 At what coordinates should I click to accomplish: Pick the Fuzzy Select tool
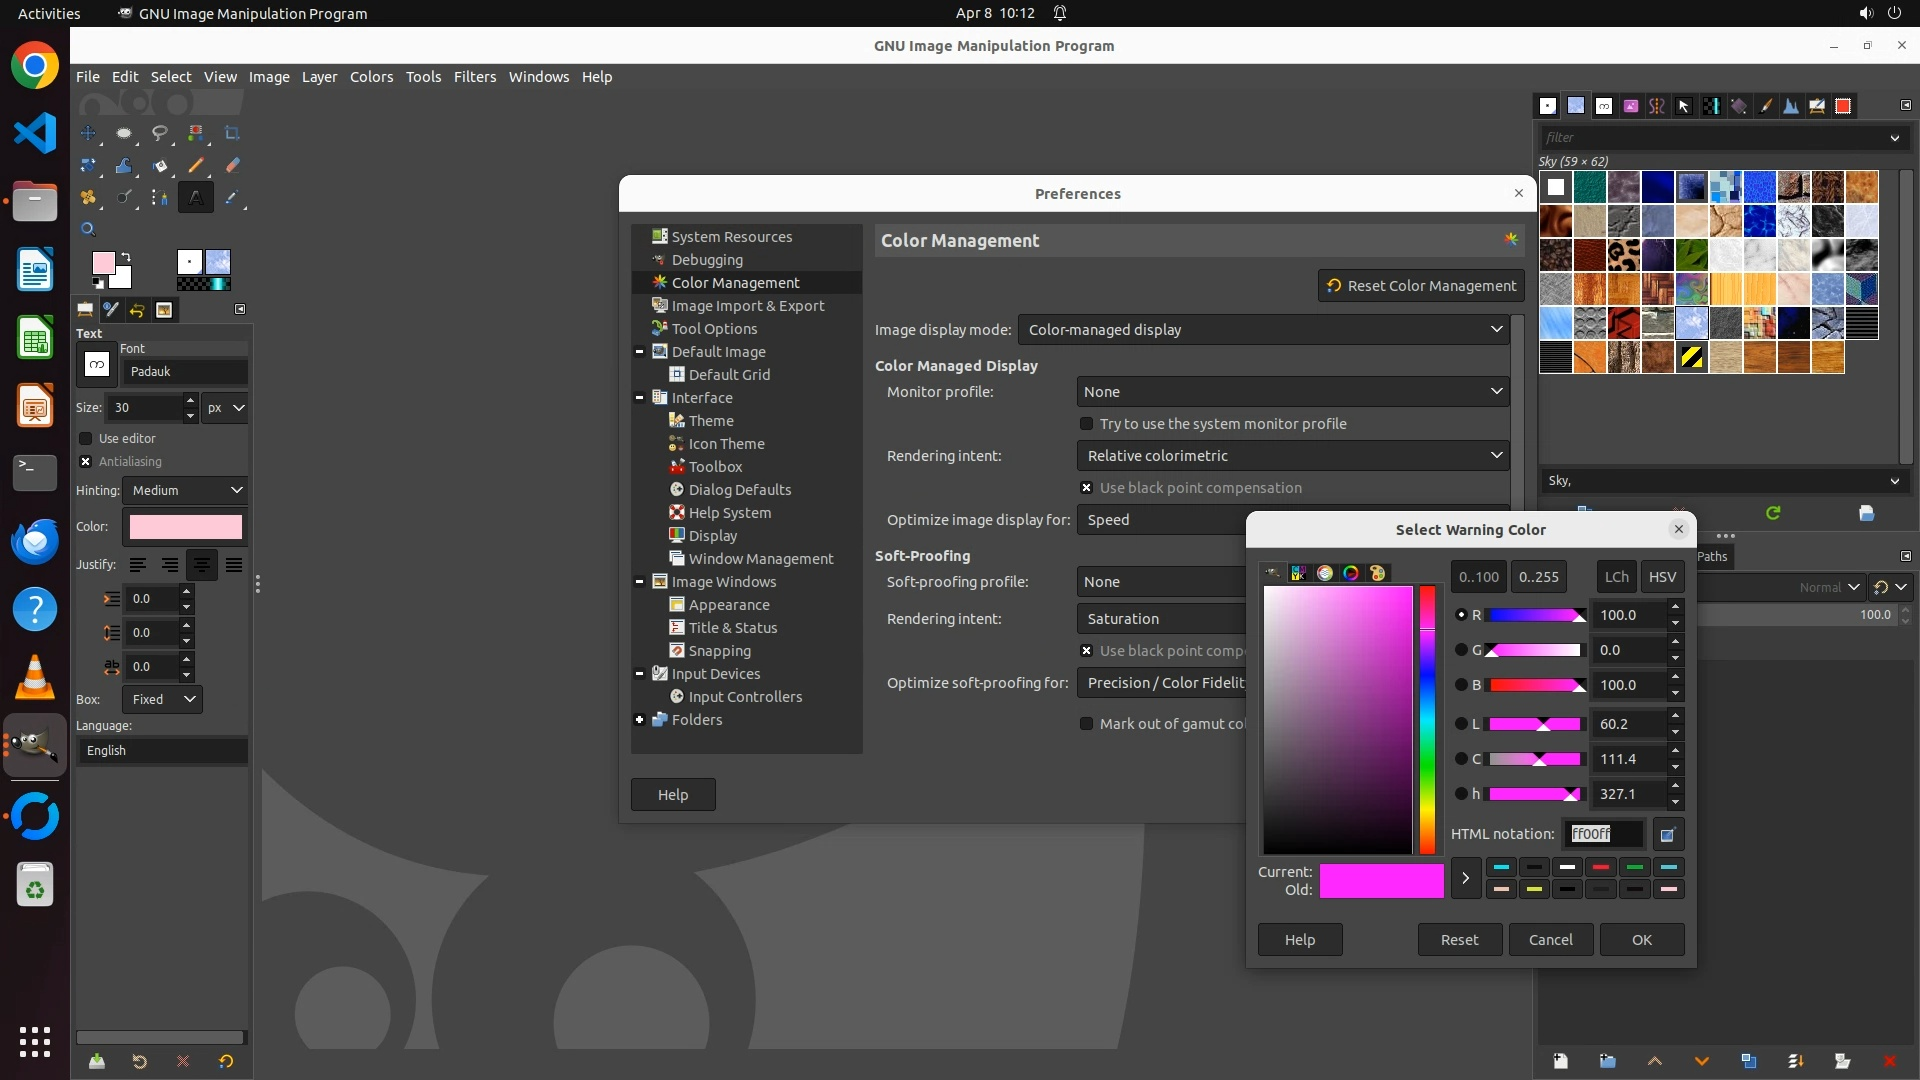[196, 133]
